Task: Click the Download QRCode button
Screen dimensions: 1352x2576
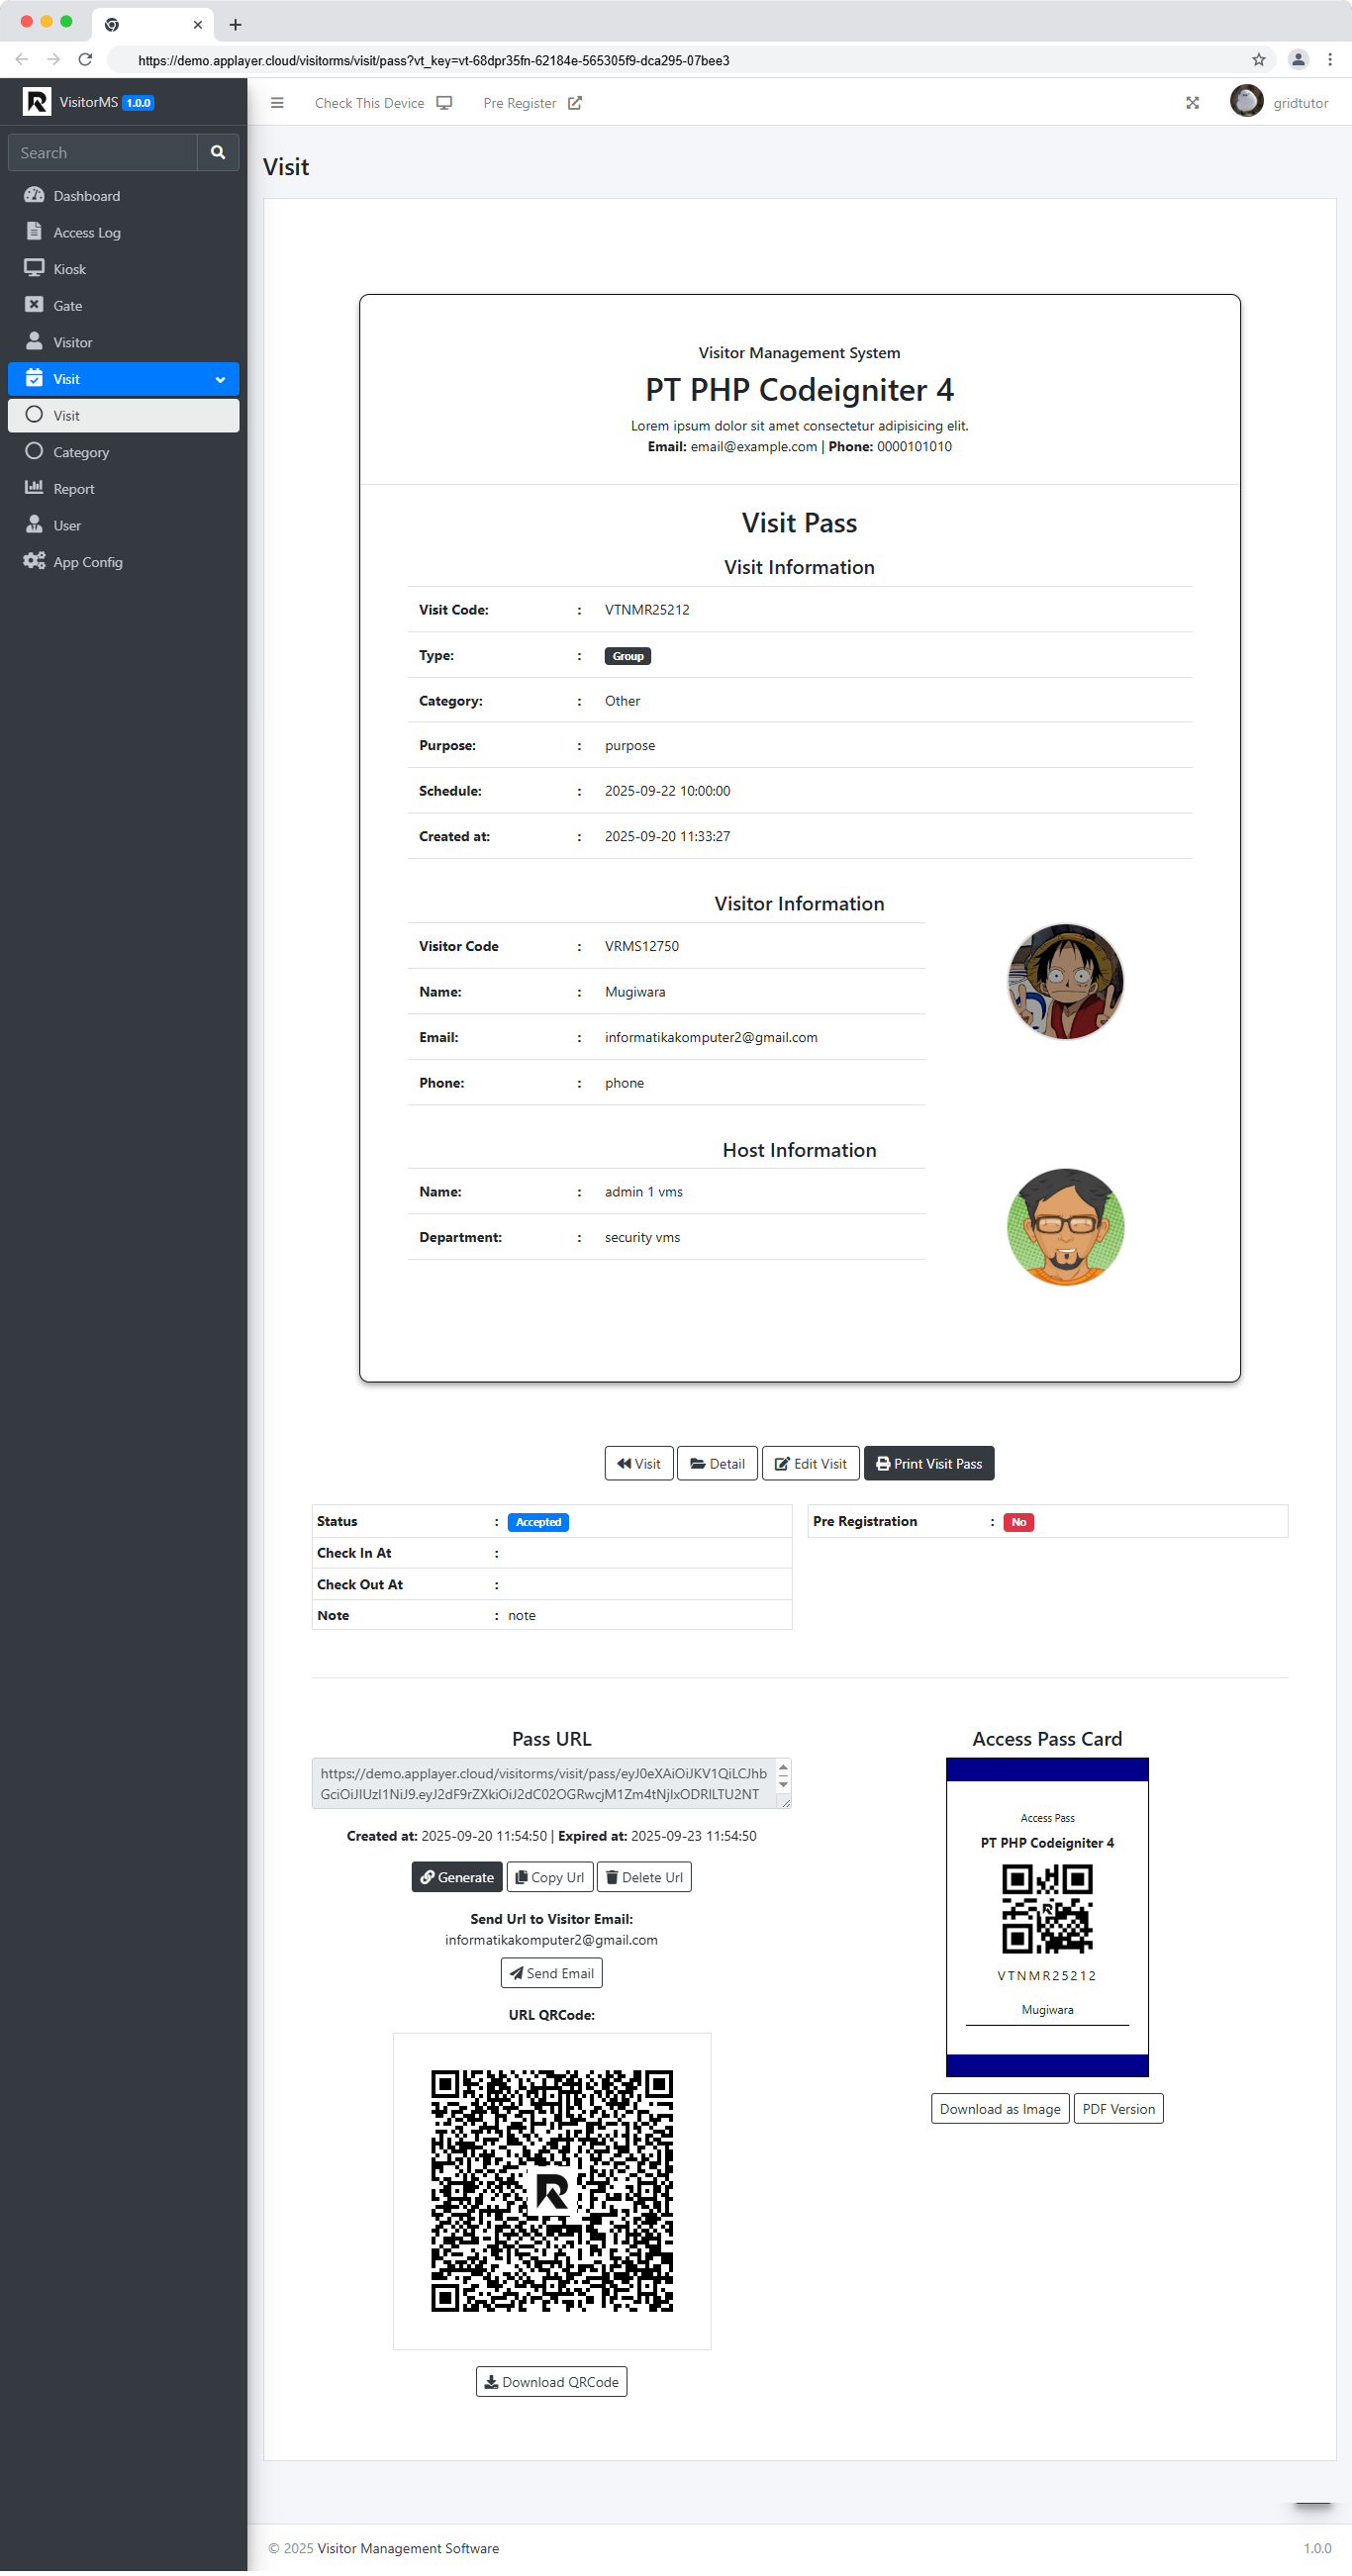Action: tap(552, 2383)
